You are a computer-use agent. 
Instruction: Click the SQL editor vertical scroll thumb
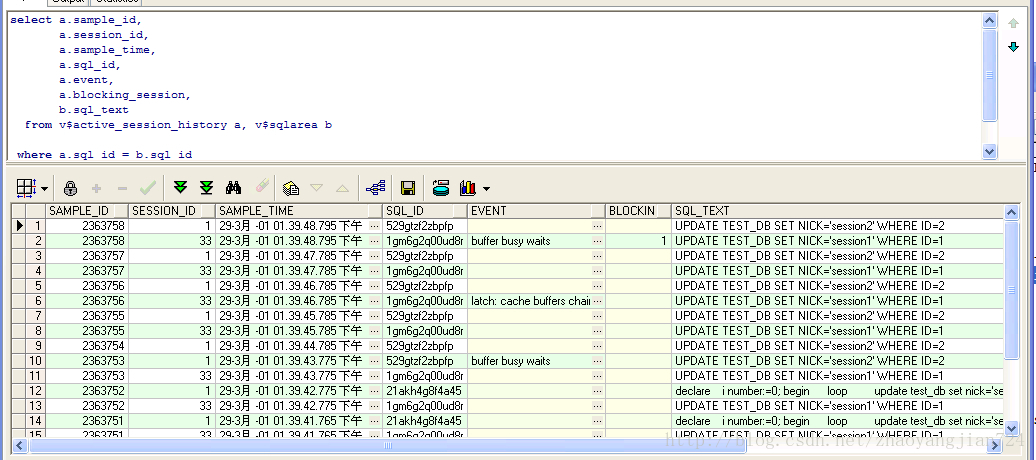point(989,75)
